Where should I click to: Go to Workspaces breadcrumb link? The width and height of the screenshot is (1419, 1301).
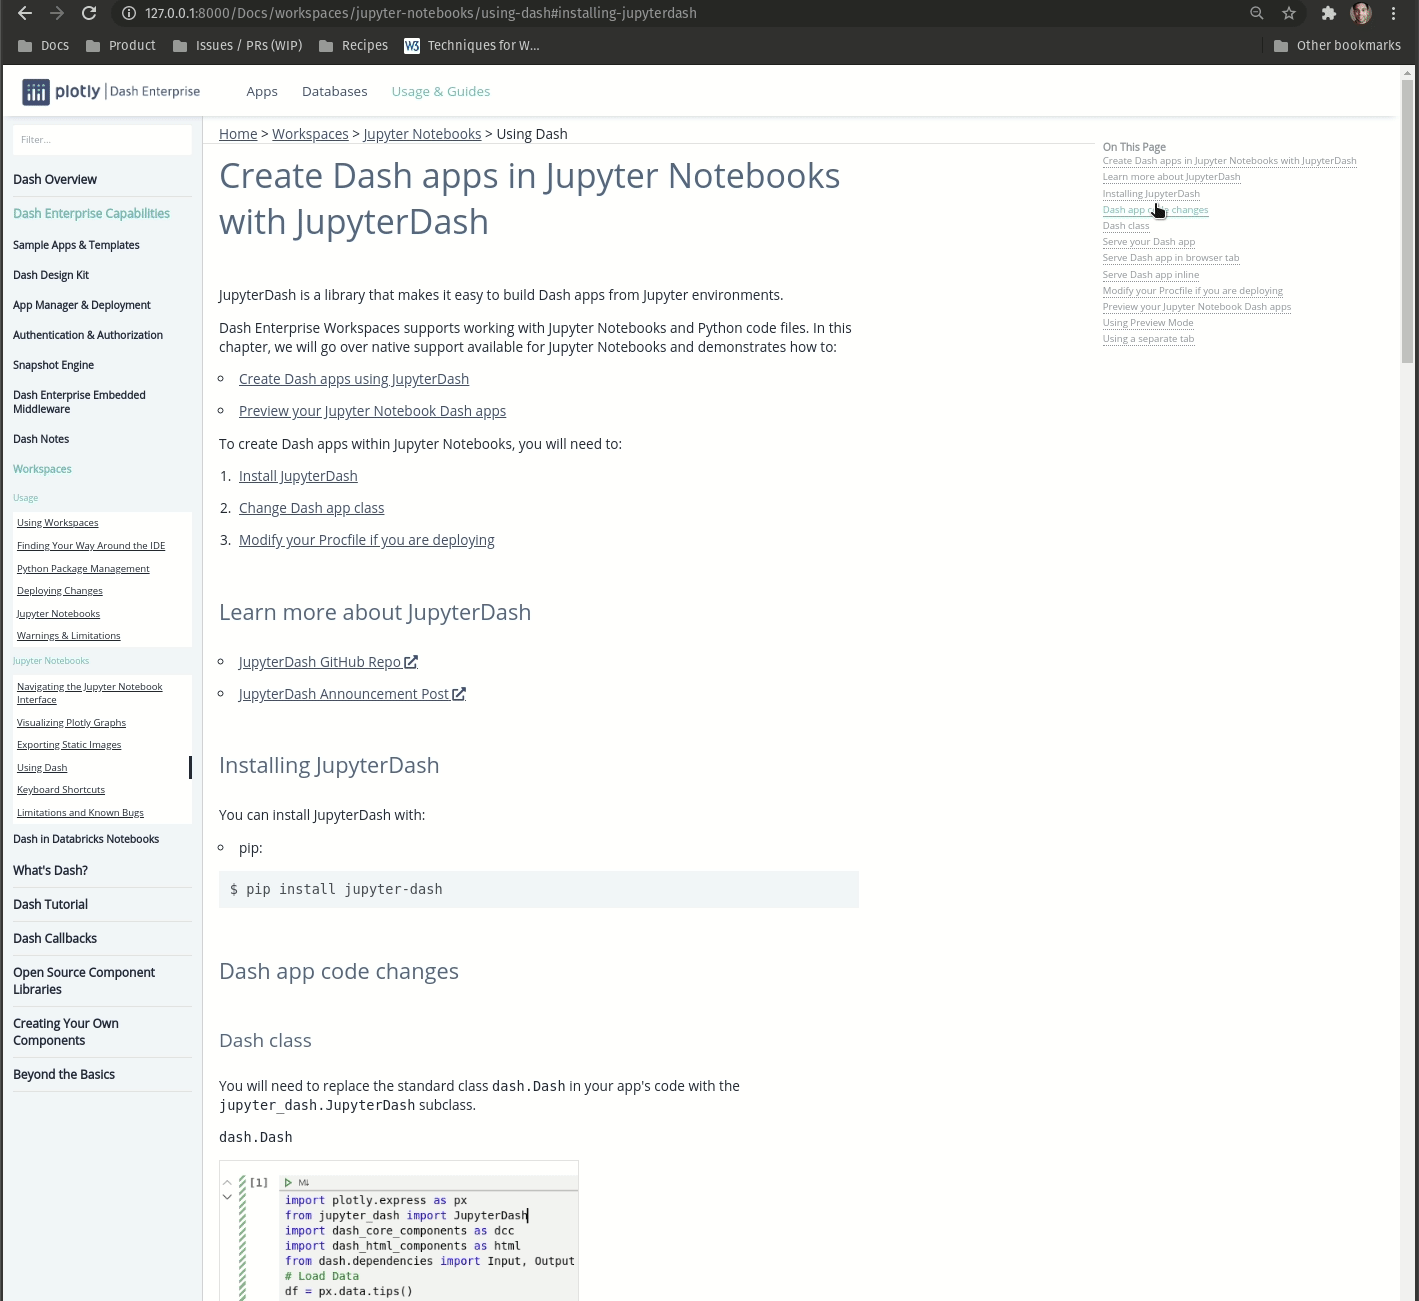(310, 134)
